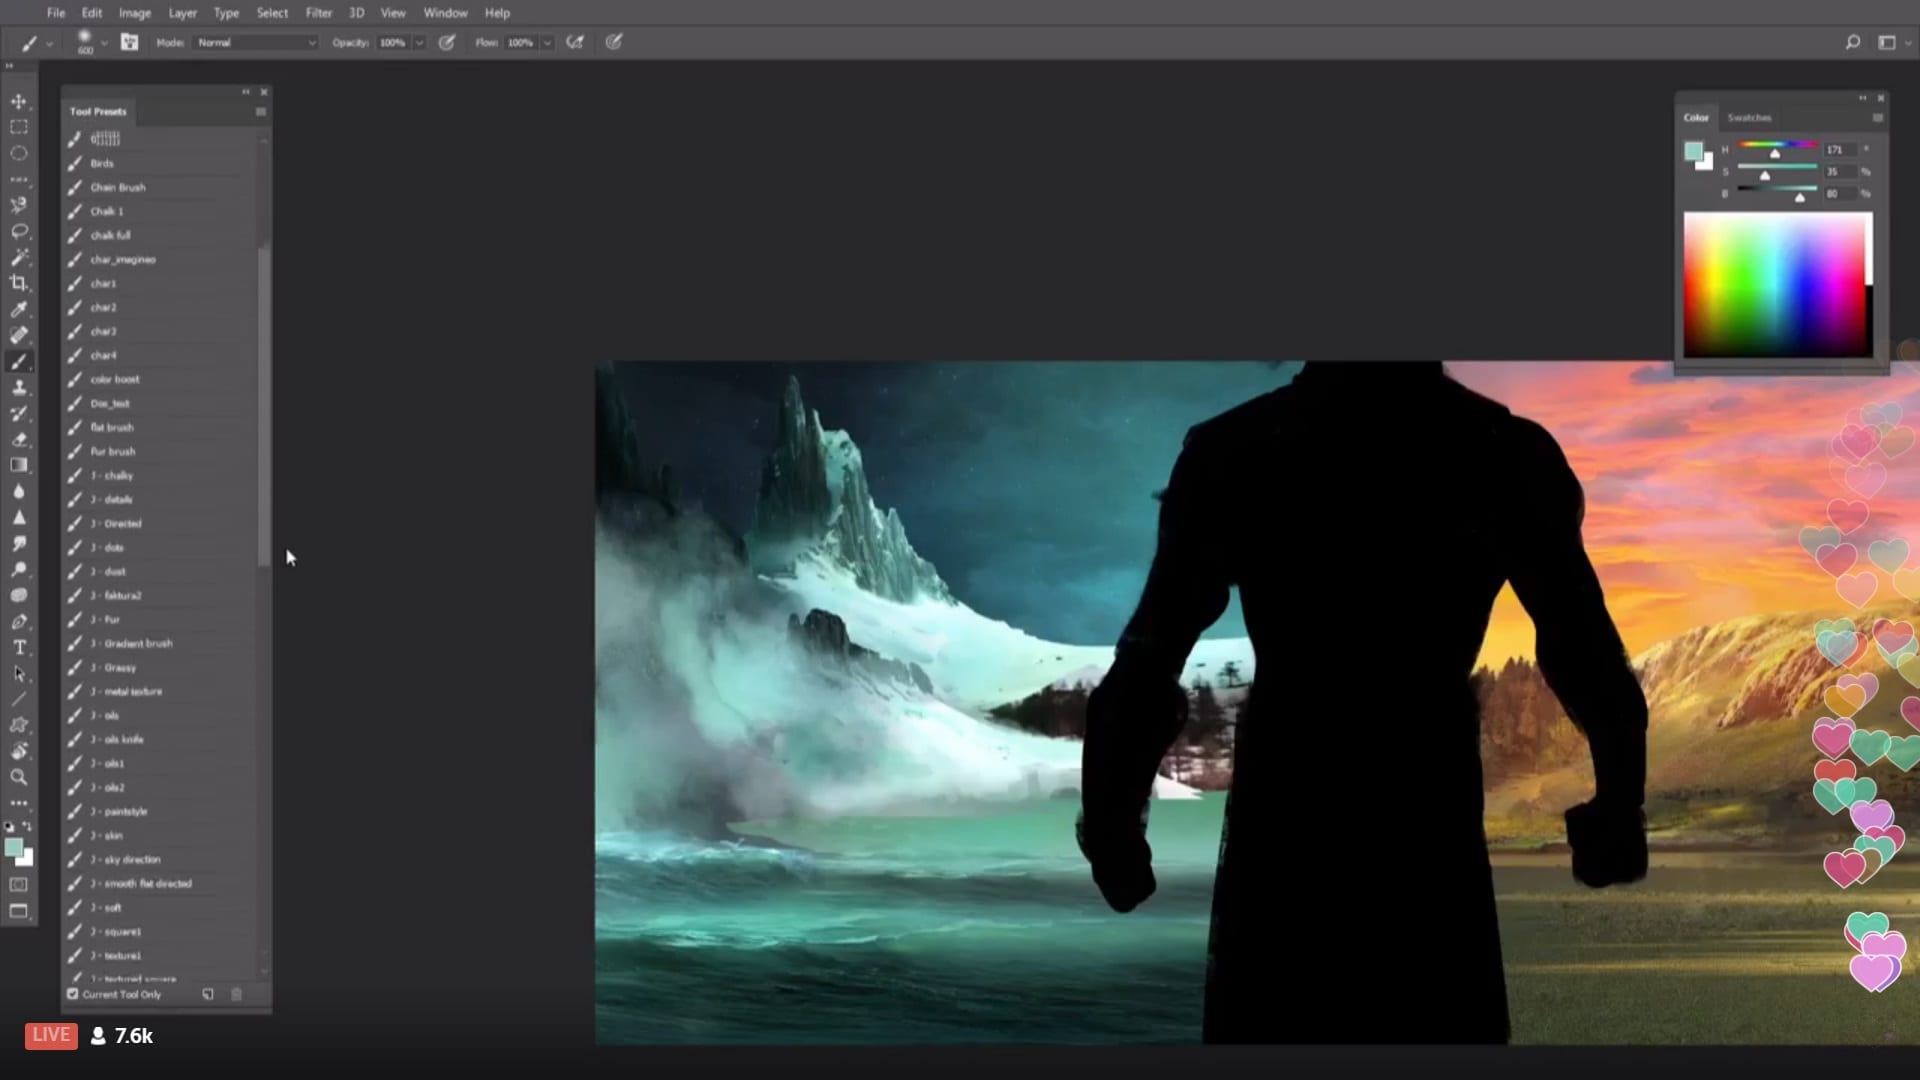Choose the color boost tool preset
Screen dimensions: 1920x1080
(115, 379)
